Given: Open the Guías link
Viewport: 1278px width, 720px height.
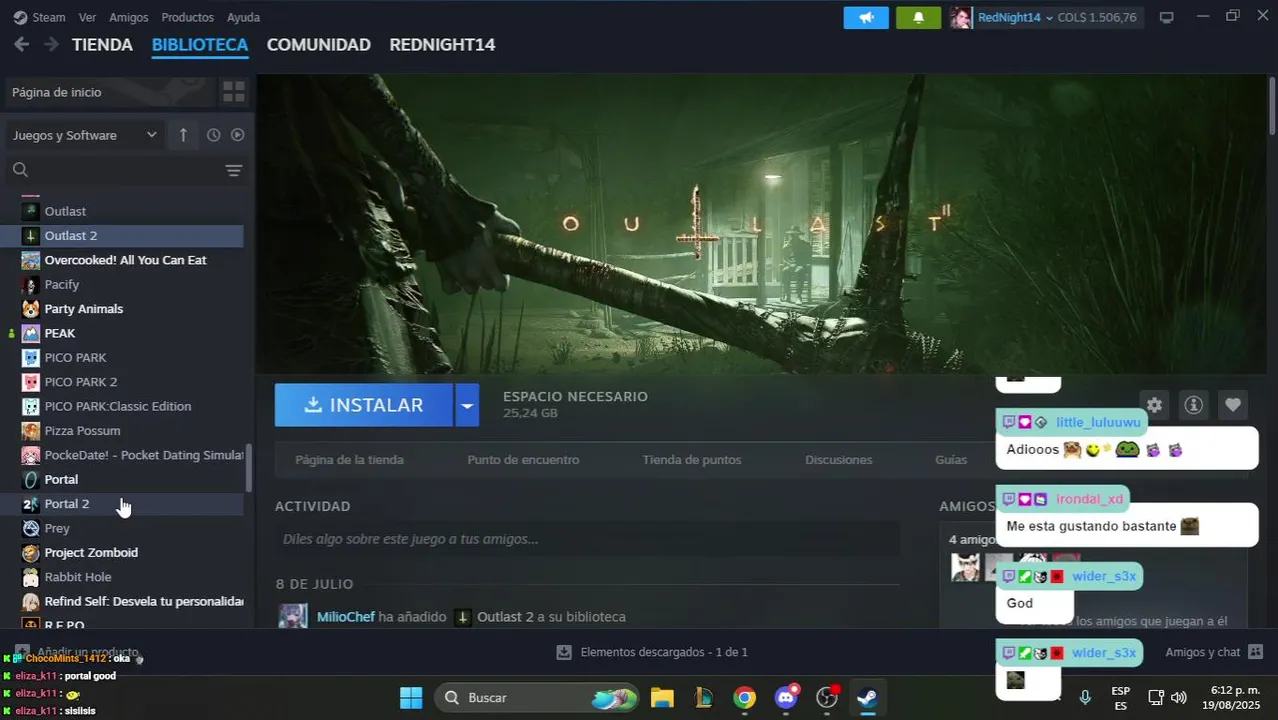Looking at the screenshot, I should [x=951, y=460].
